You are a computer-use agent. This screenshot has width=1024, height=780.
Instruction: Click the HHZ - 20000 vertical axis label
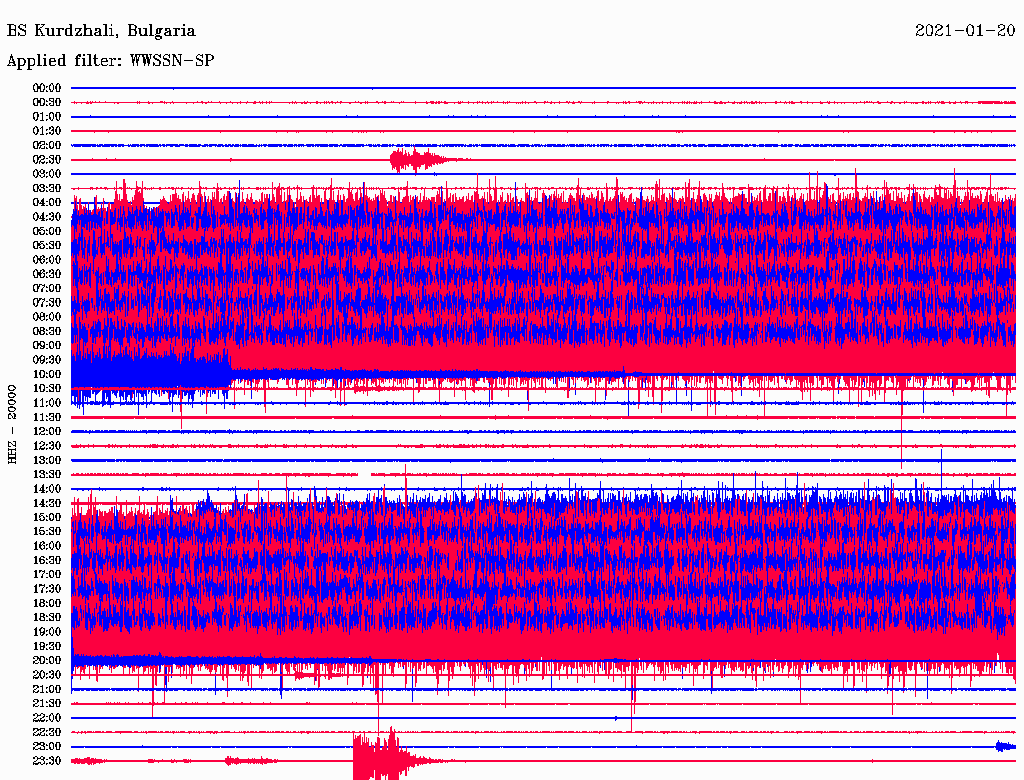tap(13, 423)
